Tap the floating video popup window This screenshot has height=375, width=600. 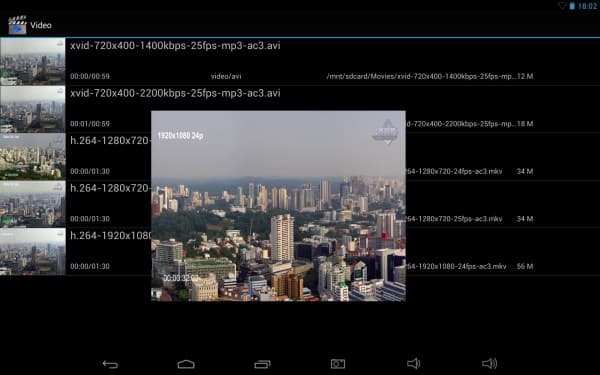(278, 206)
